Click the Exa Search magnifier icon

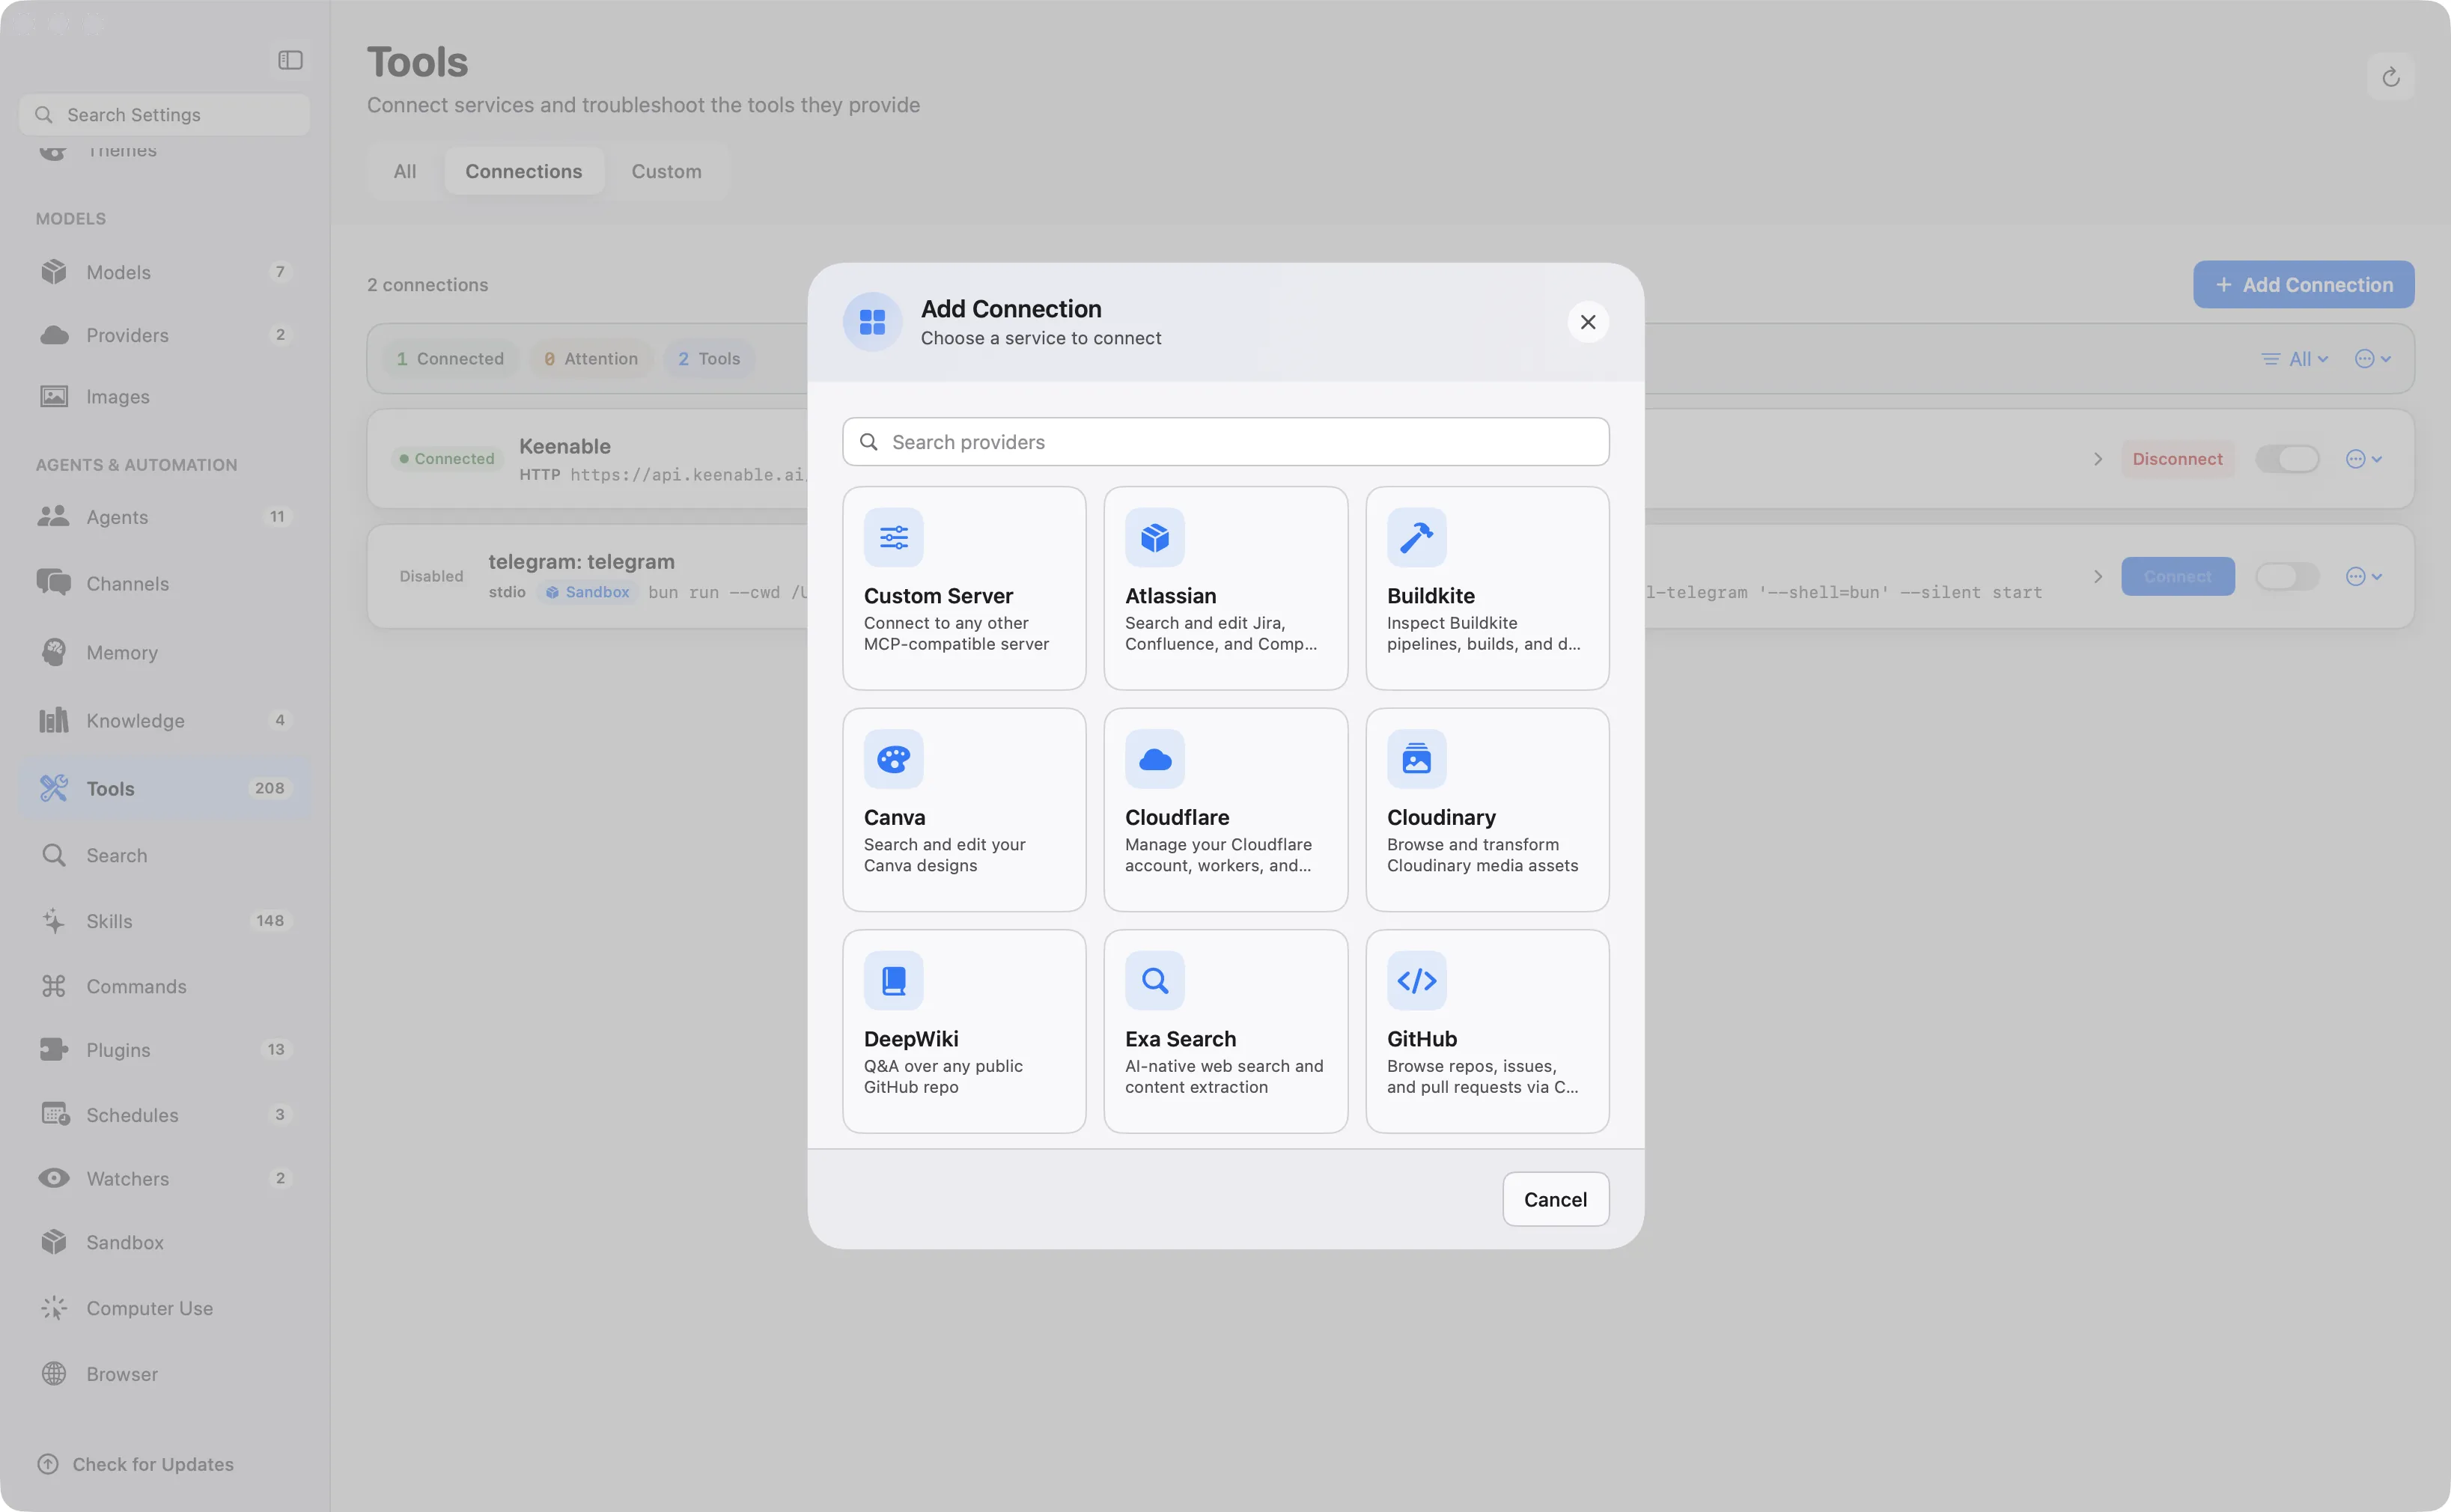pyautogui.click(x=1154, y=980)
